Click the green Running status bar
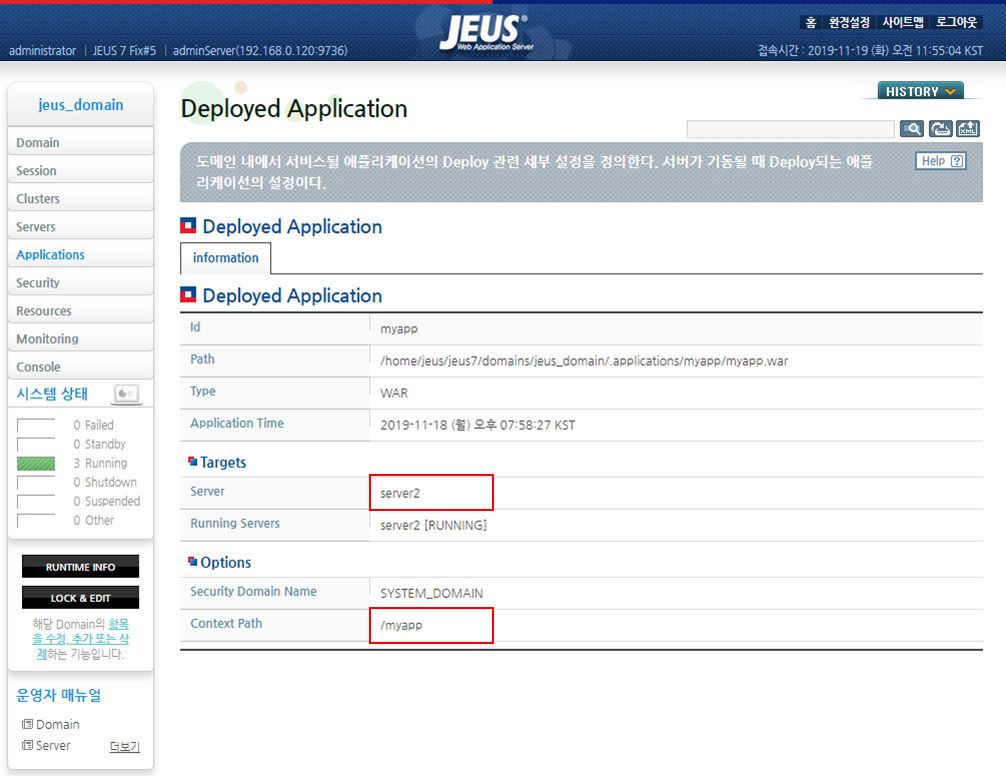The image size is (1006, 776). tap(38, 463)
